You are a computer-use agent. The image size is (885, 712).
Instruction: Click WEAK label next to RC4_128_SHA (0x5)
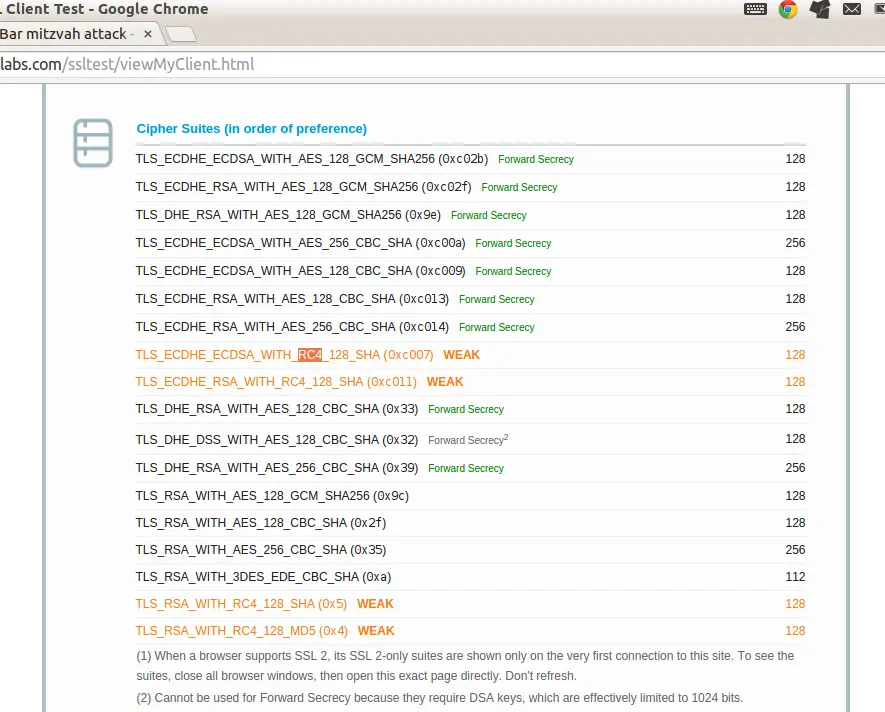tap(375, 604)
